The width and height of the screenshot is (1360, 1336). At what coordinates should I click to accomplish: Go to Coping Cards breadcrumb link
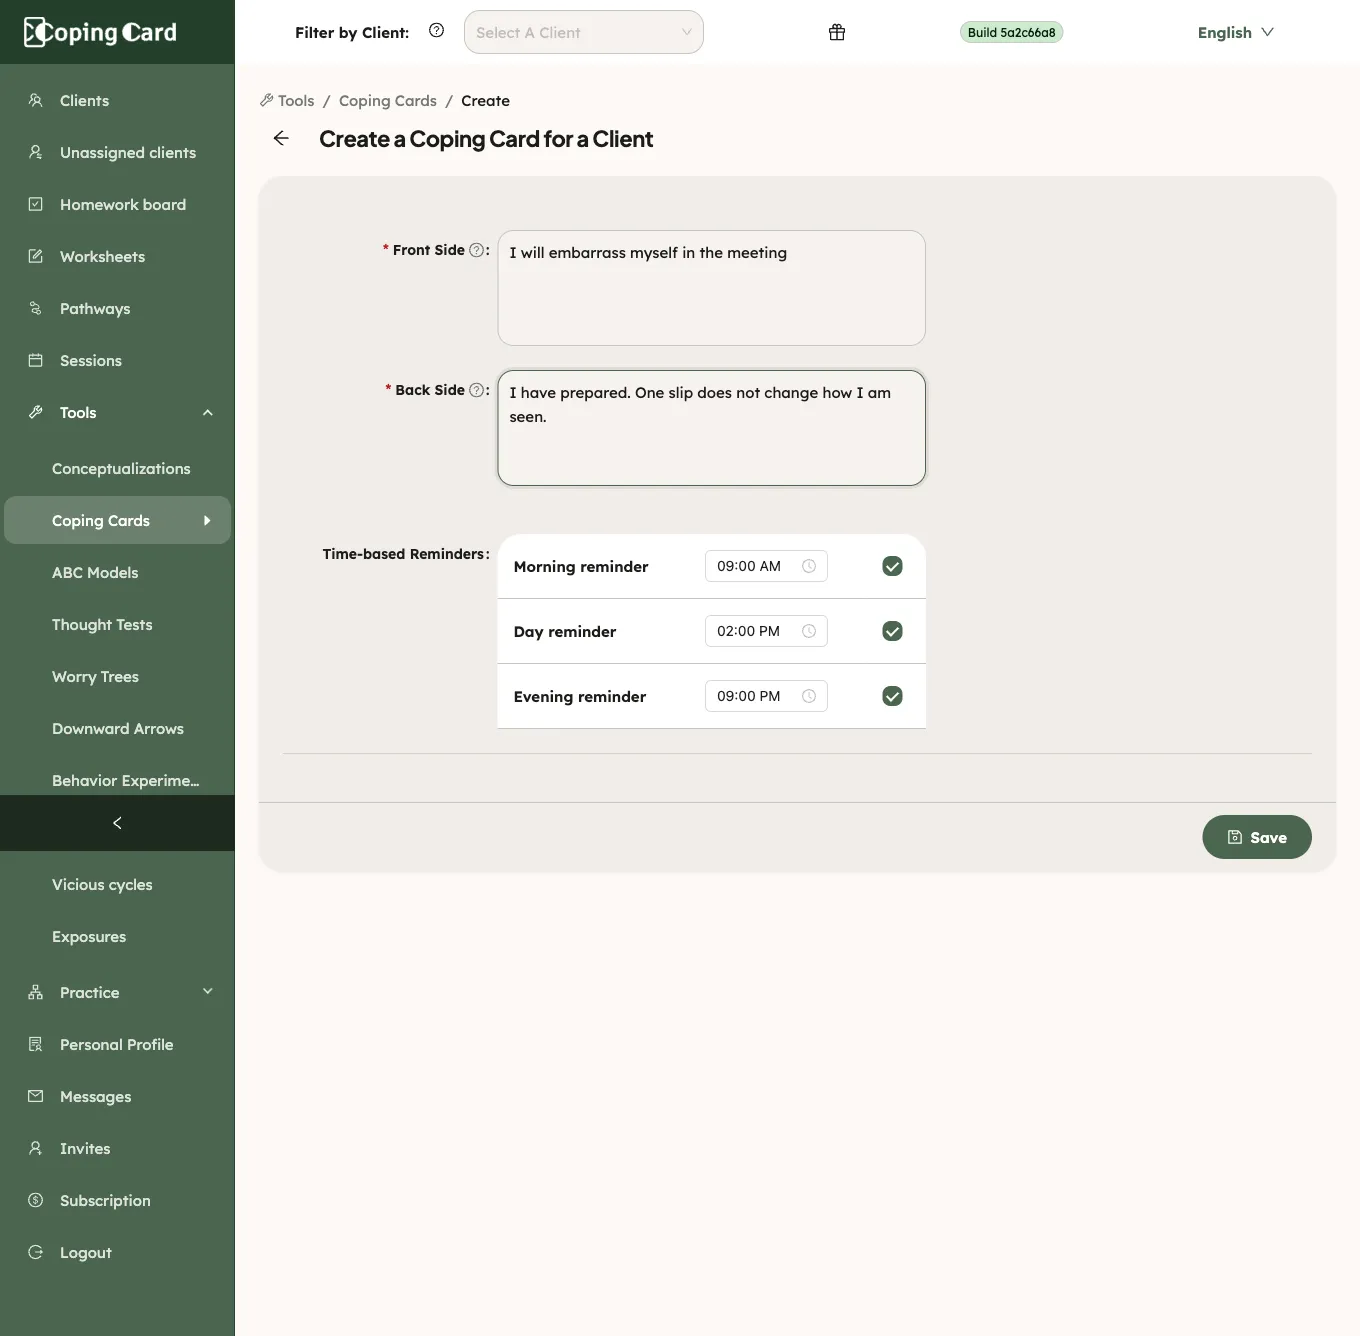pyautogui.click(x=388, y=100)
